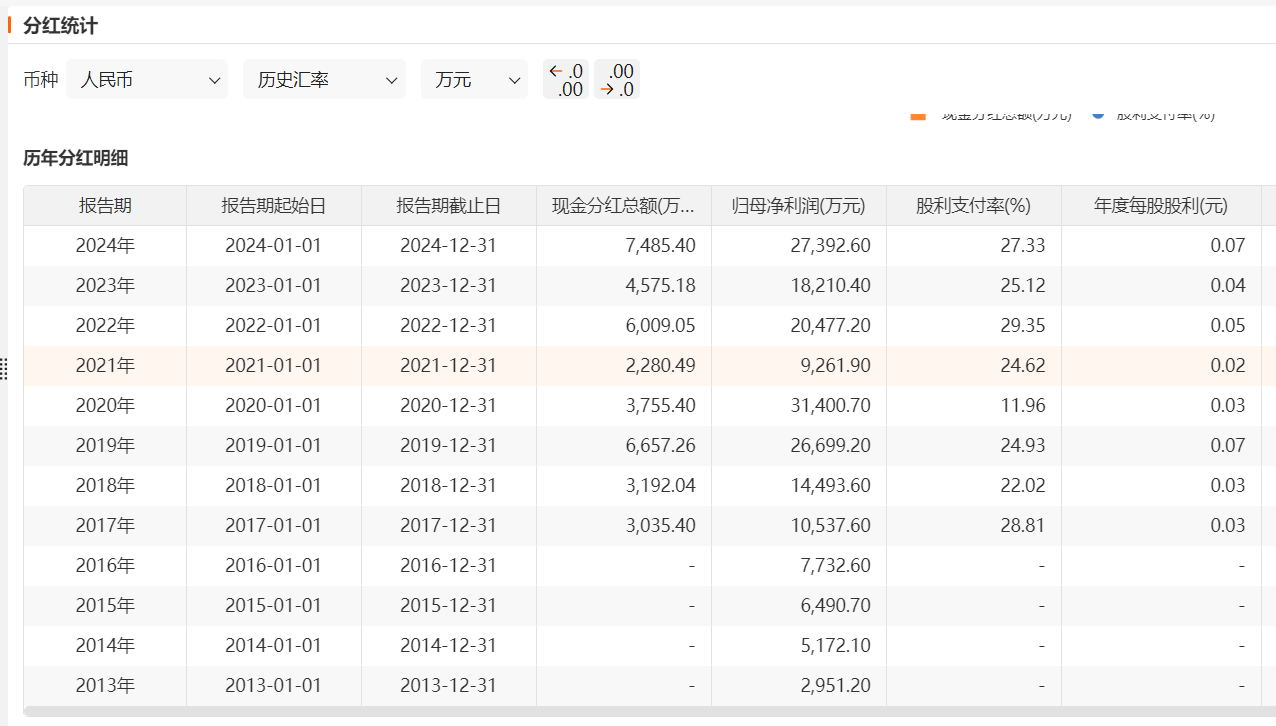1276x726 pixels.
Task: Sort by 股利支付率(%) column header
Action: [974, 206]
